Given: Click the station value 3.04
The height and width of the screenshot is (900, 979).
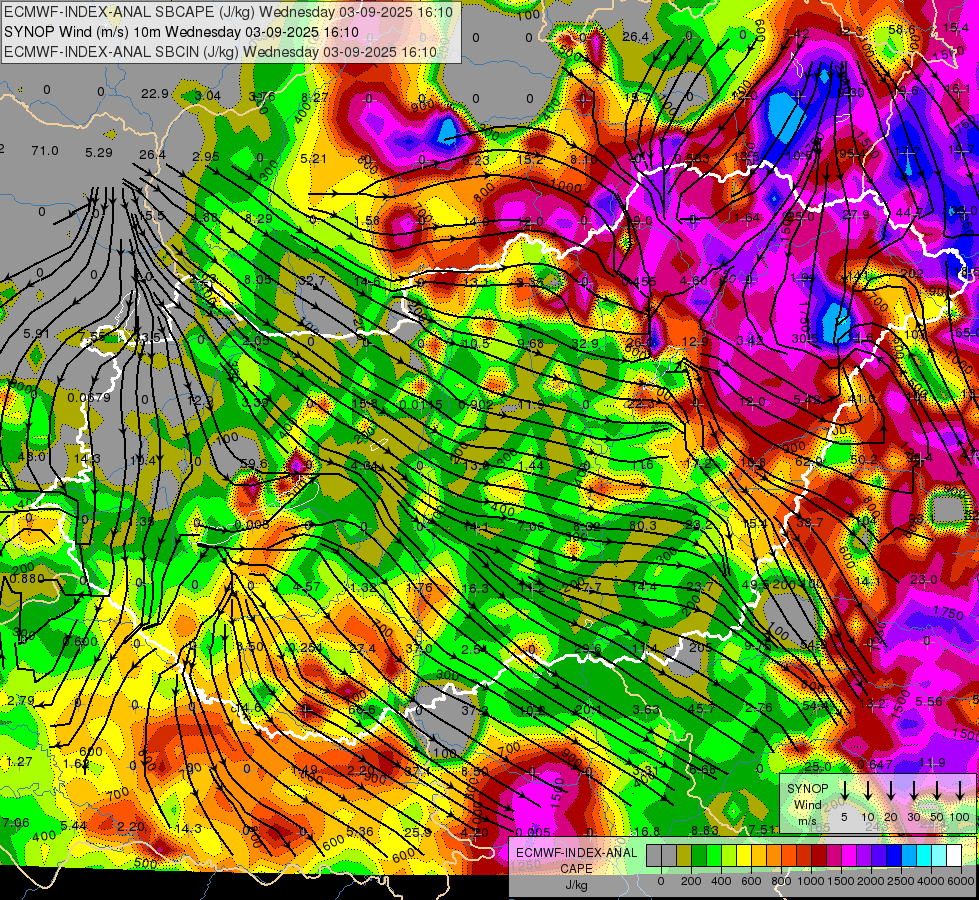Looking at the screenshot, I should coord(208,96).
